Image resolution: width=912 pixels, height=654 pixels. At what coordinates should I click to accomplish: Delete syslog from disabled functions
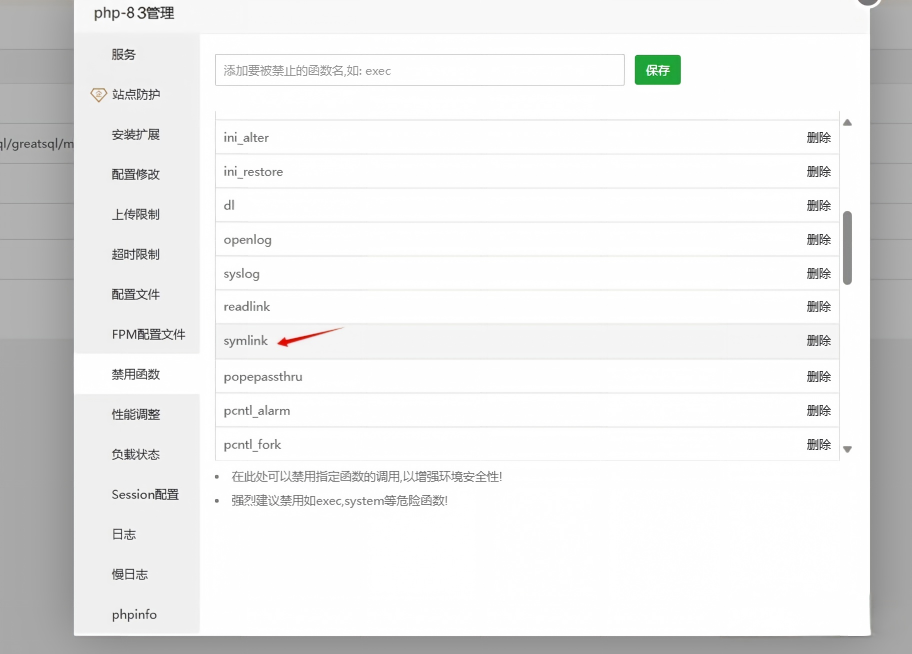(818, 273)
